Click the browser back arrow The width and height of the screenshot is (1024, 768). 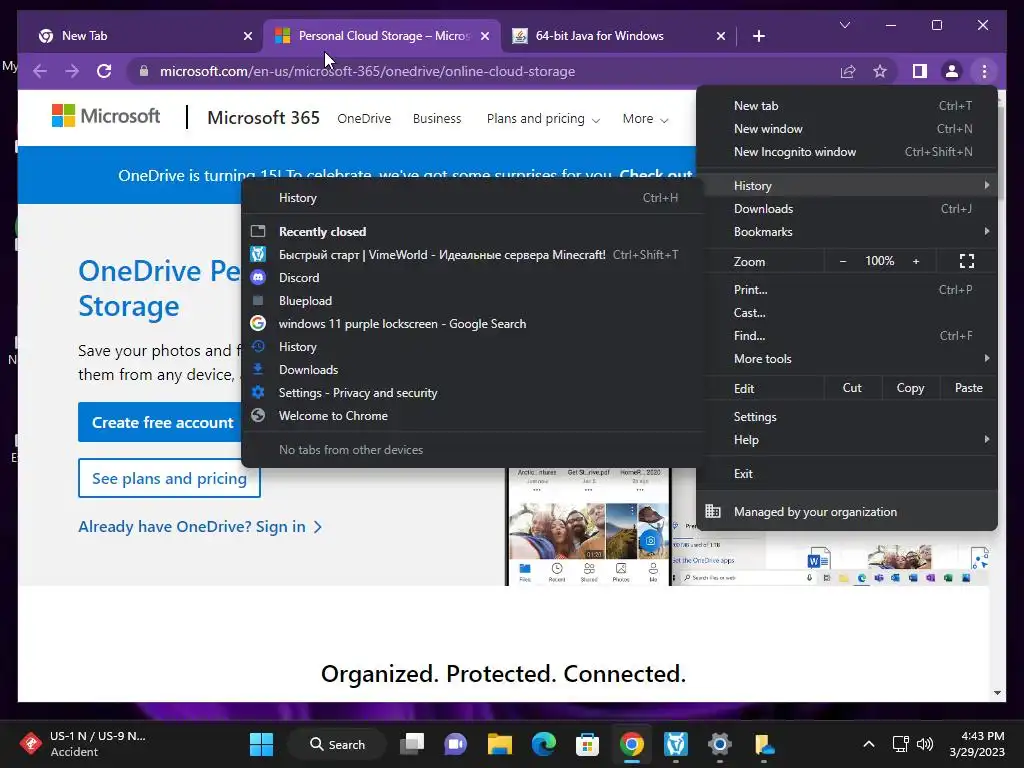40,71
